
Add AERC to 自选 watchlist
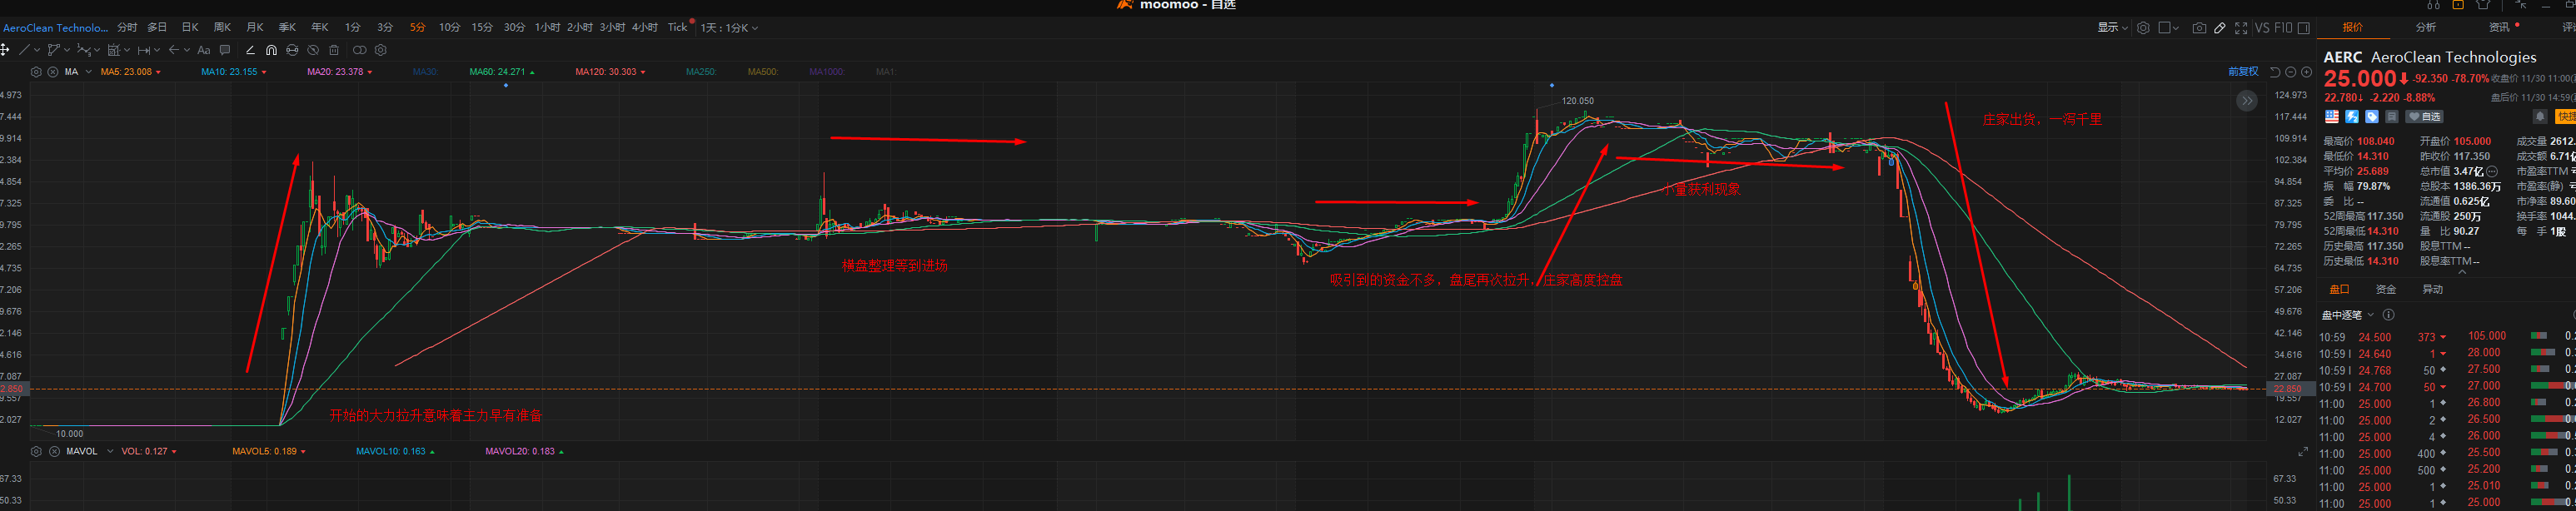coord(2424,116)
